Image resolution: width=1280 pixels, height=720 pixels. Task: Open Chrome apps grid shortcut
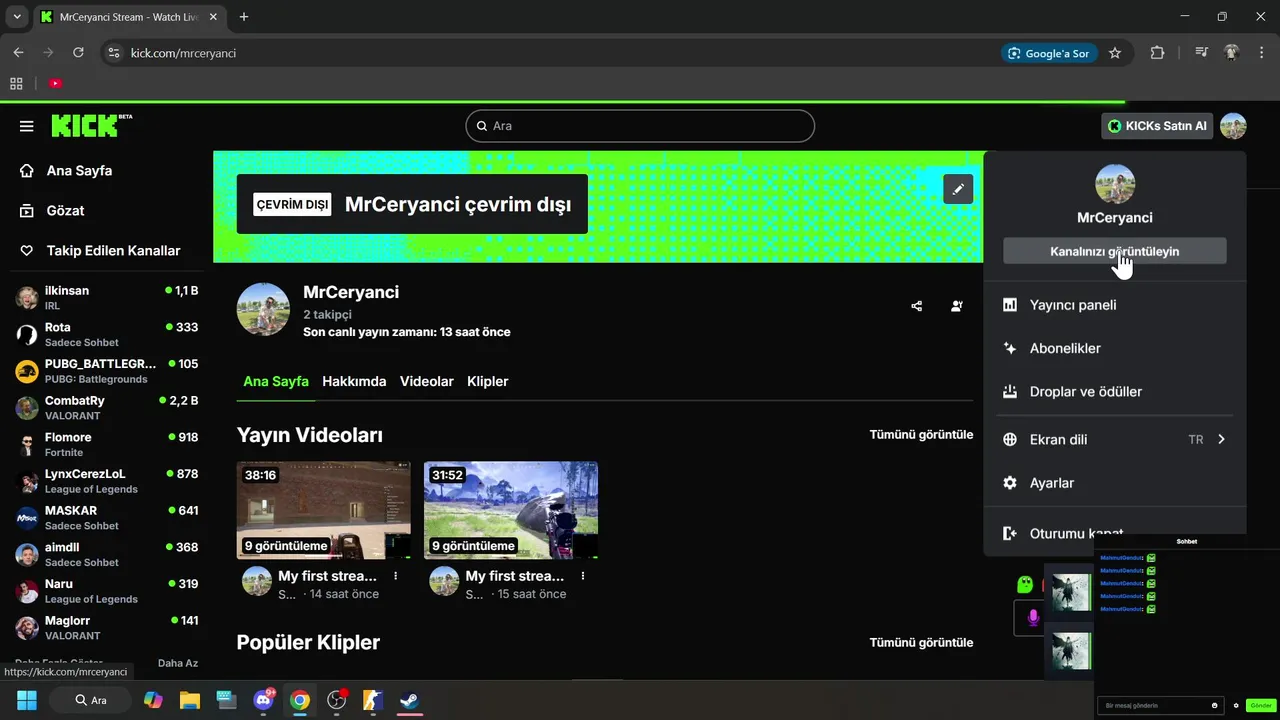coord(16,84)
